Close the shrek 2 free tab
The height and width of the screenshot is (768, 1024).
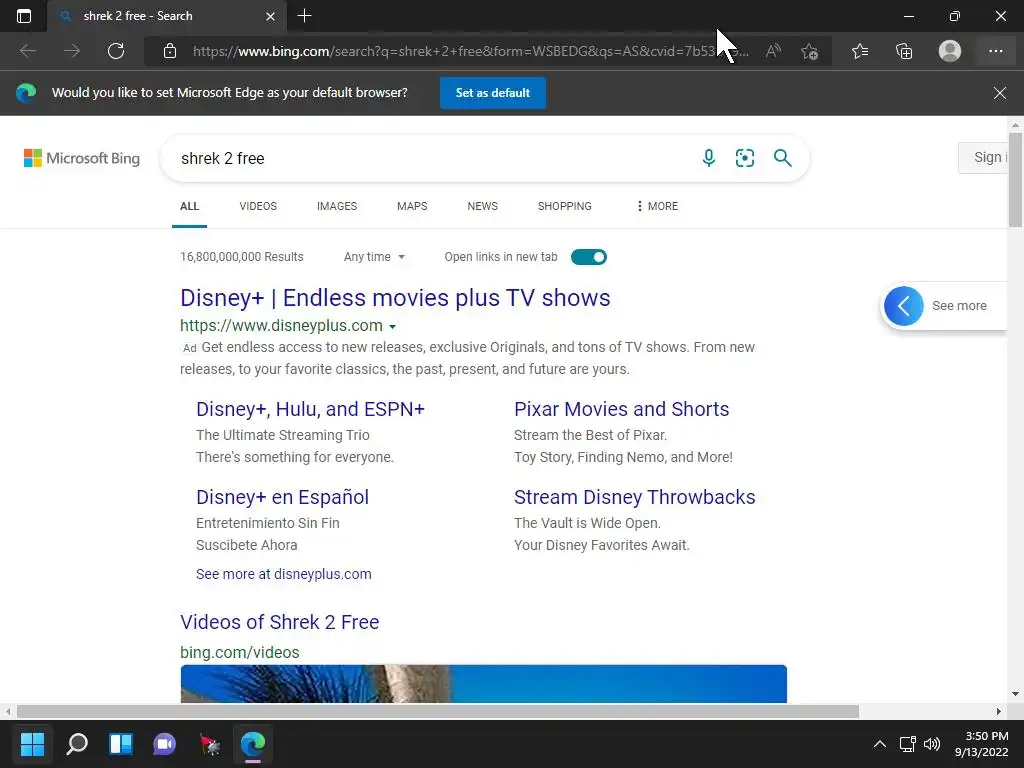coord(270,16)
